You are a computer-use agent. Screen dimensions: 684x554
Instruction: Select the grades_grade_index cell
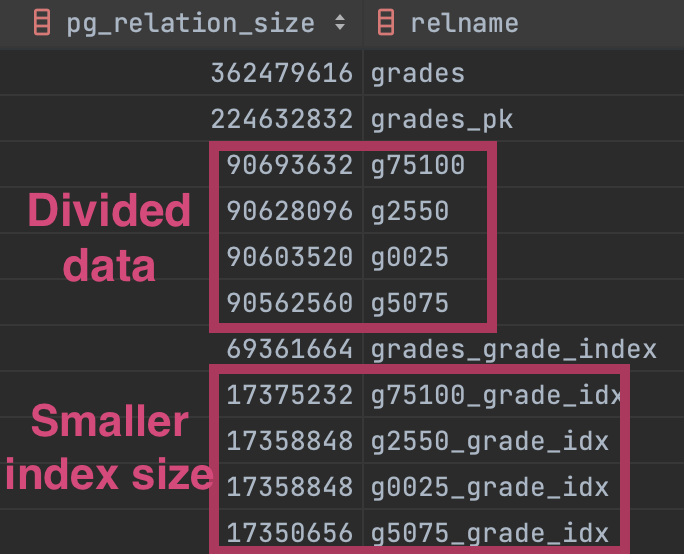pos(513,349)
